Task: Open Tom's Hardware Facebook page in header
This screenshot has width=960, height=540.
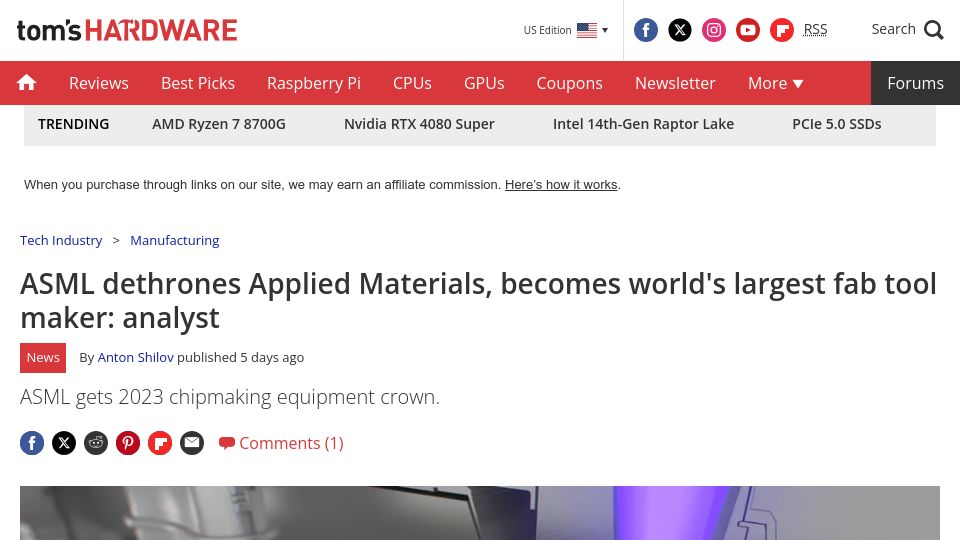Action: [x=645, y=30]
